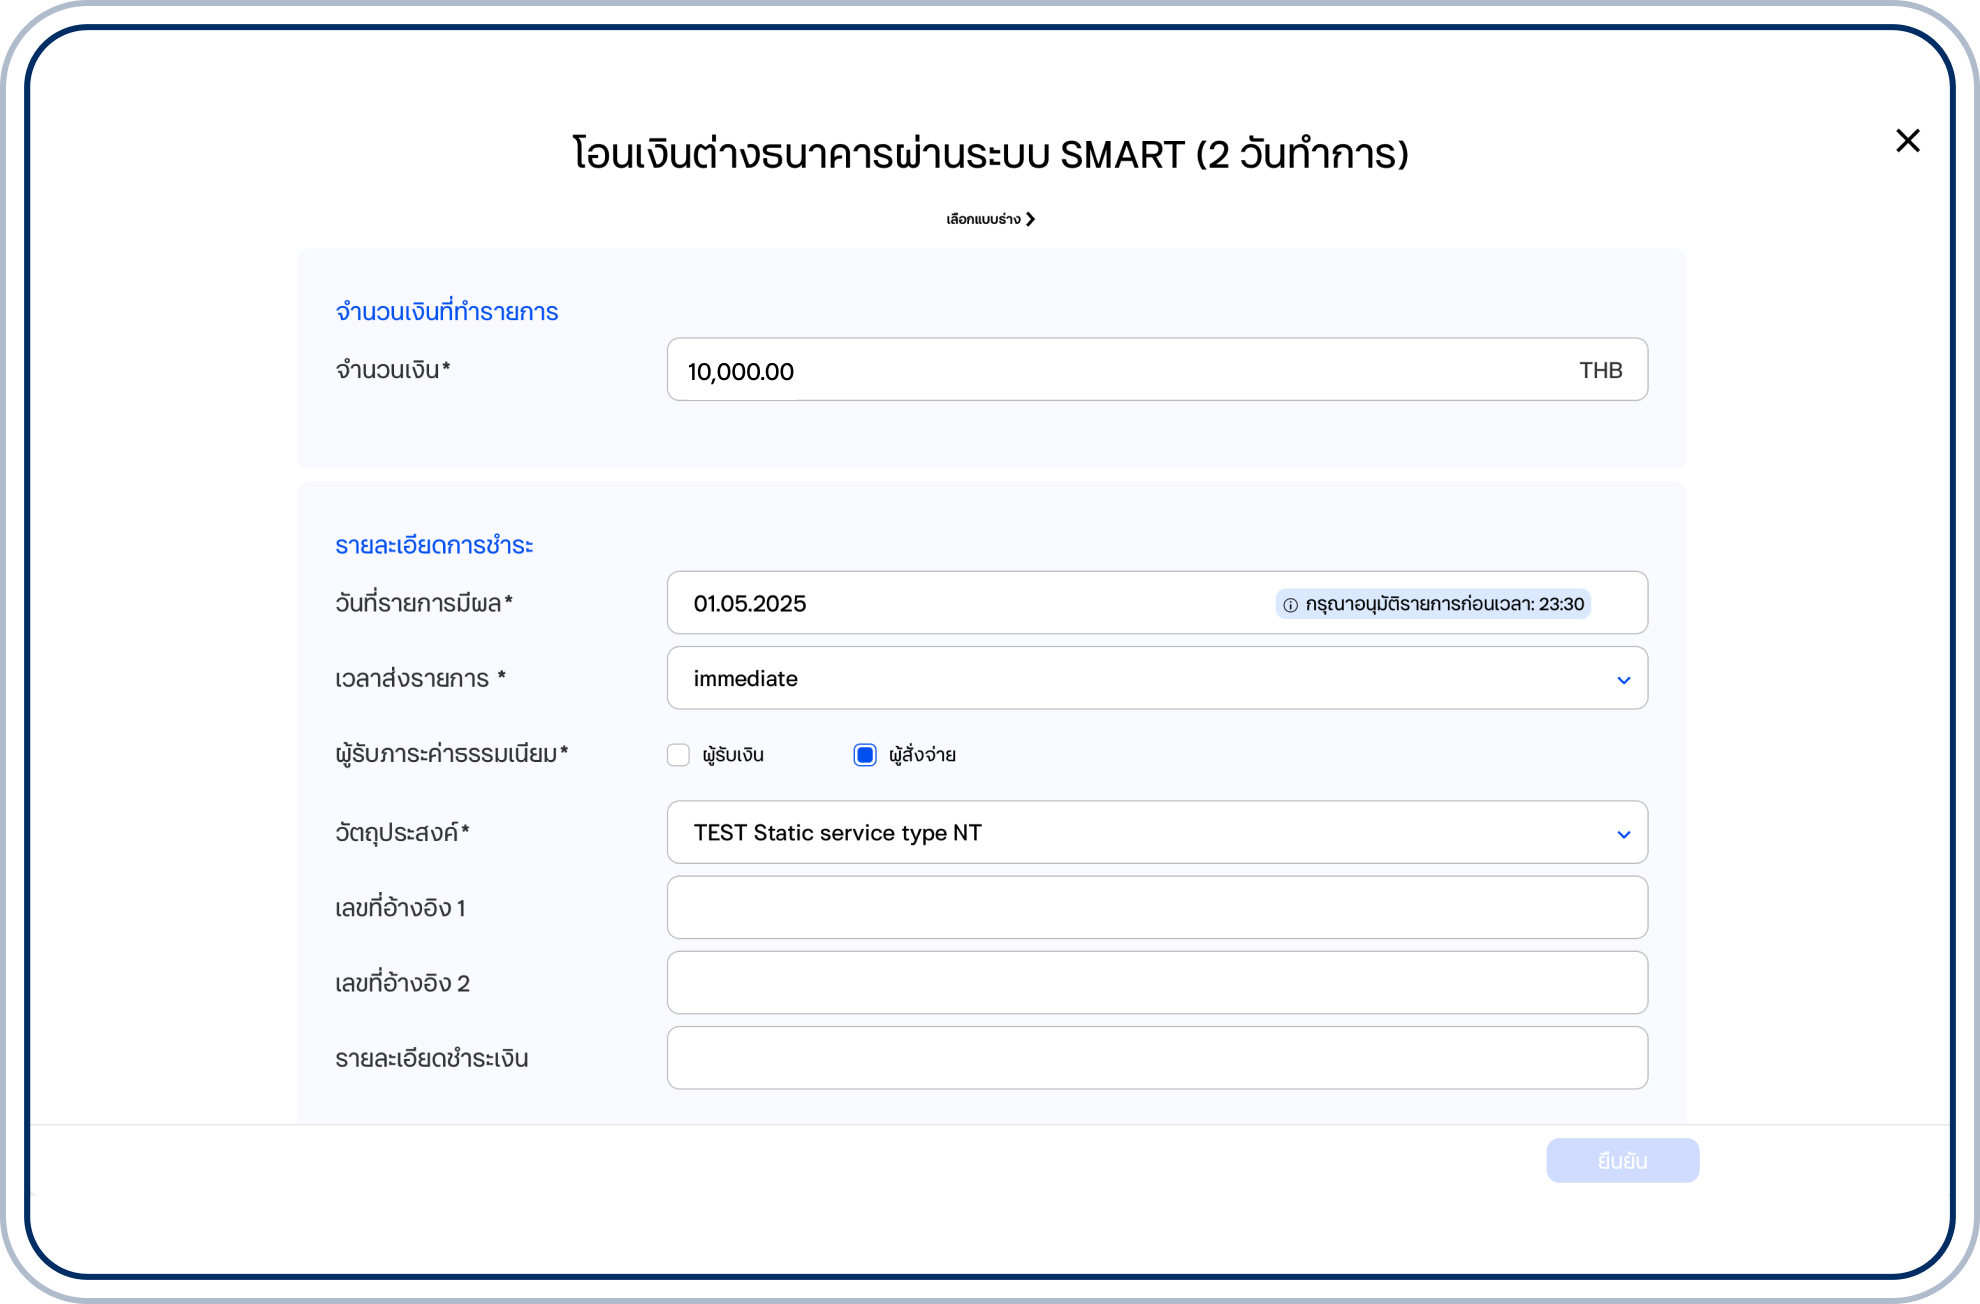Click the เลือกแบบร่าง draft link
This screenshot has width=1980, height=1304.
pyautogui.click(x=982, y=219)
